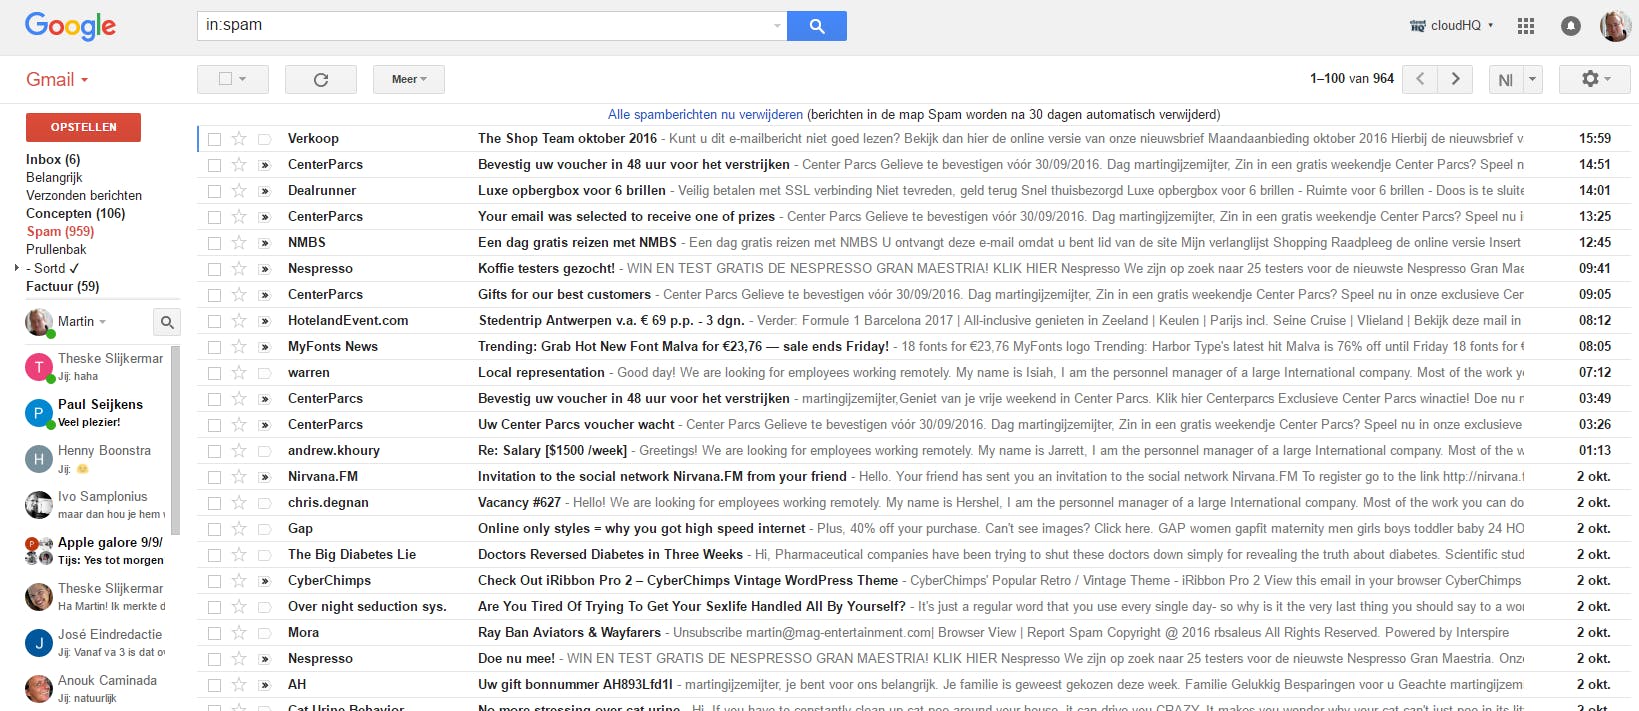The width and height of the screenshot is (1639, 711).
Task: Click the OPSTELLEN compose button
Action: (83, 127)
